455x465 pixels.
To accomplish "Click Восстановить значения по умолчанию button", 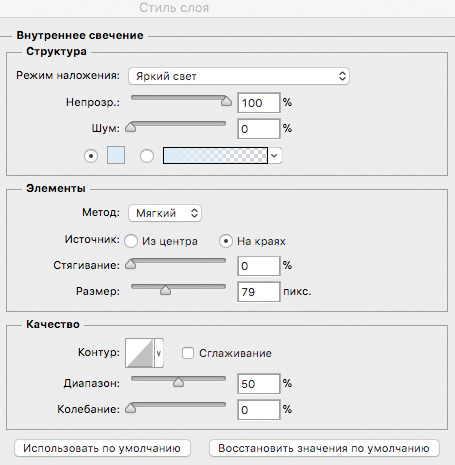I will 324,448.
